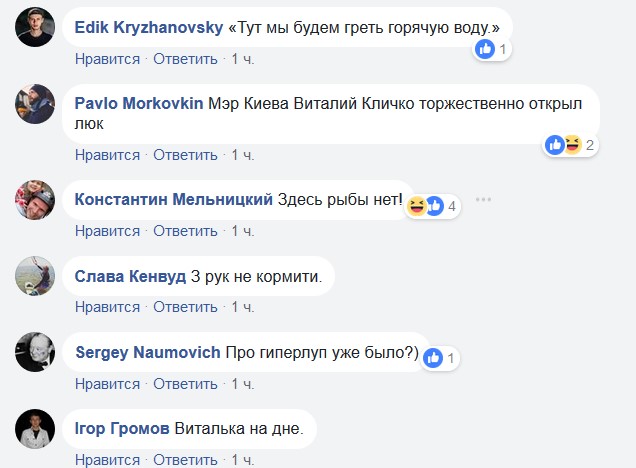This screenshot has width=636, height=468.
Task: Click the timestamp under Слава Кенвуд's comment
Action: (x=243, y=307)
